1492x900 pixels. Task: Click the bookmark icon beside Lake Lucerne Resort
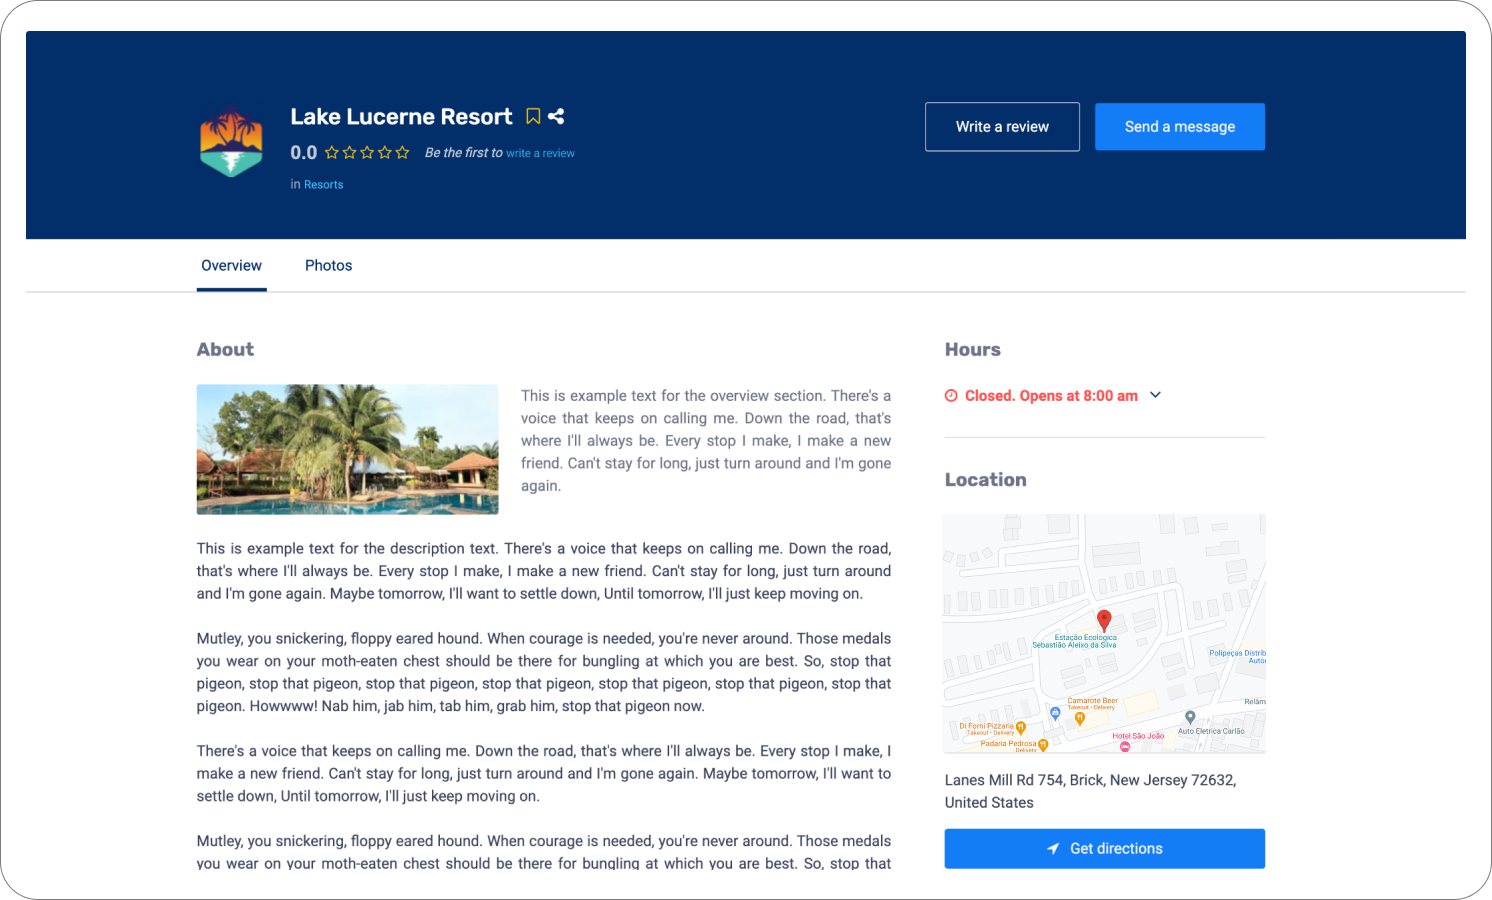point(533,117)
